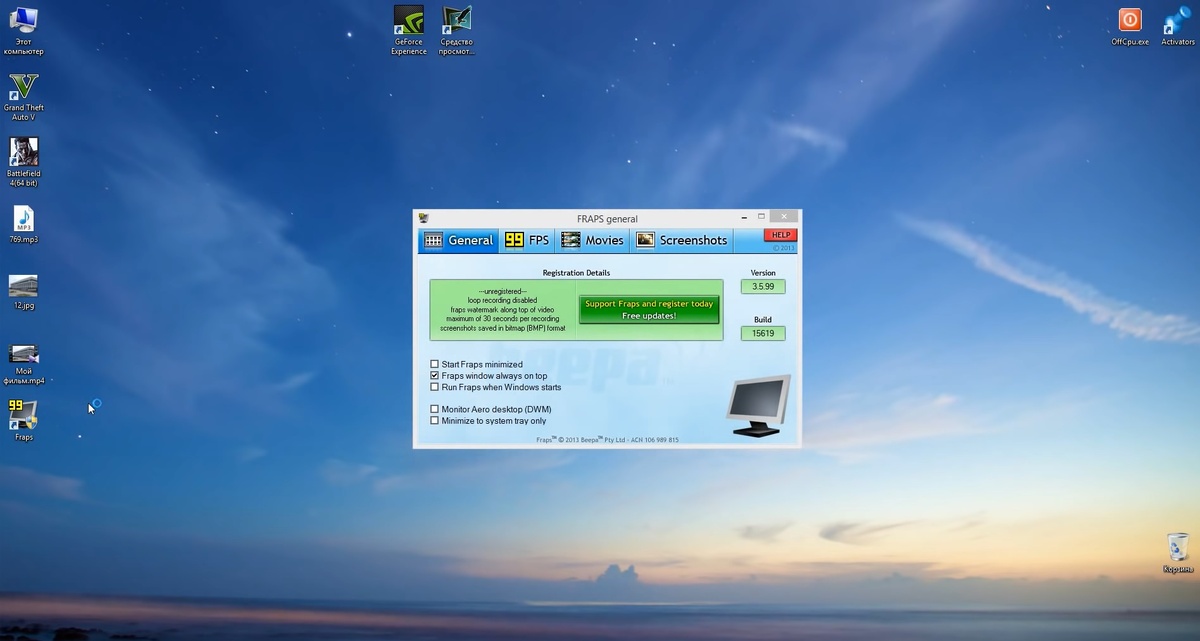Select the Recycle Bin (Корзина) icon
Screen dimensions: 1200x641
[1178, 553]
